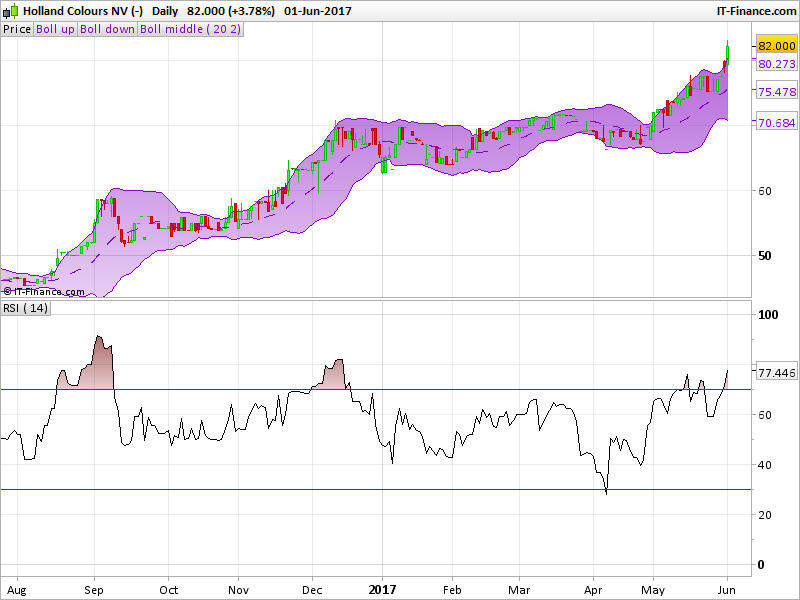Click the IT-Finance.com link at top right
Image resolution: width=800 pixels, height=600 pixels.
[756, 11]
